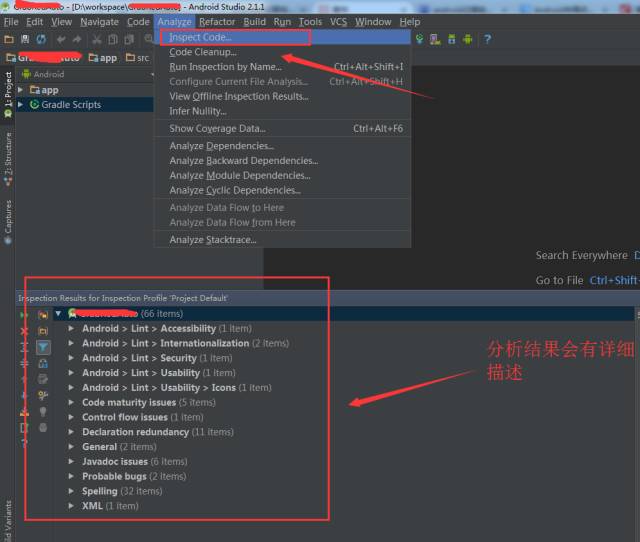
Task: Click the Open folder toolbar icon
Action: point(9,39)
